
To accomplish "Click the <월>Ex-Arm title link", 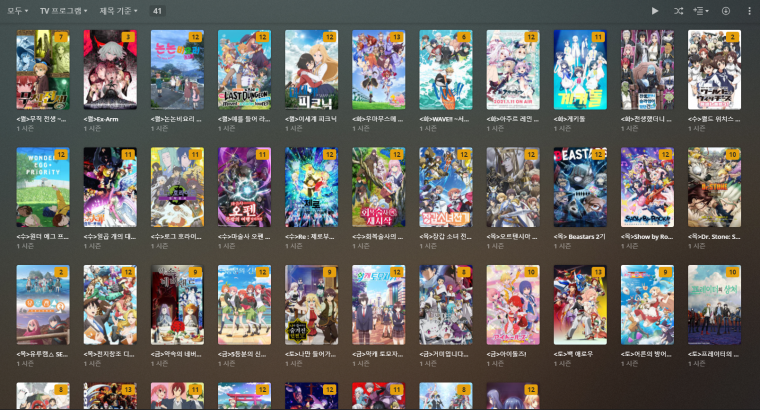I will tap(101, 119).
